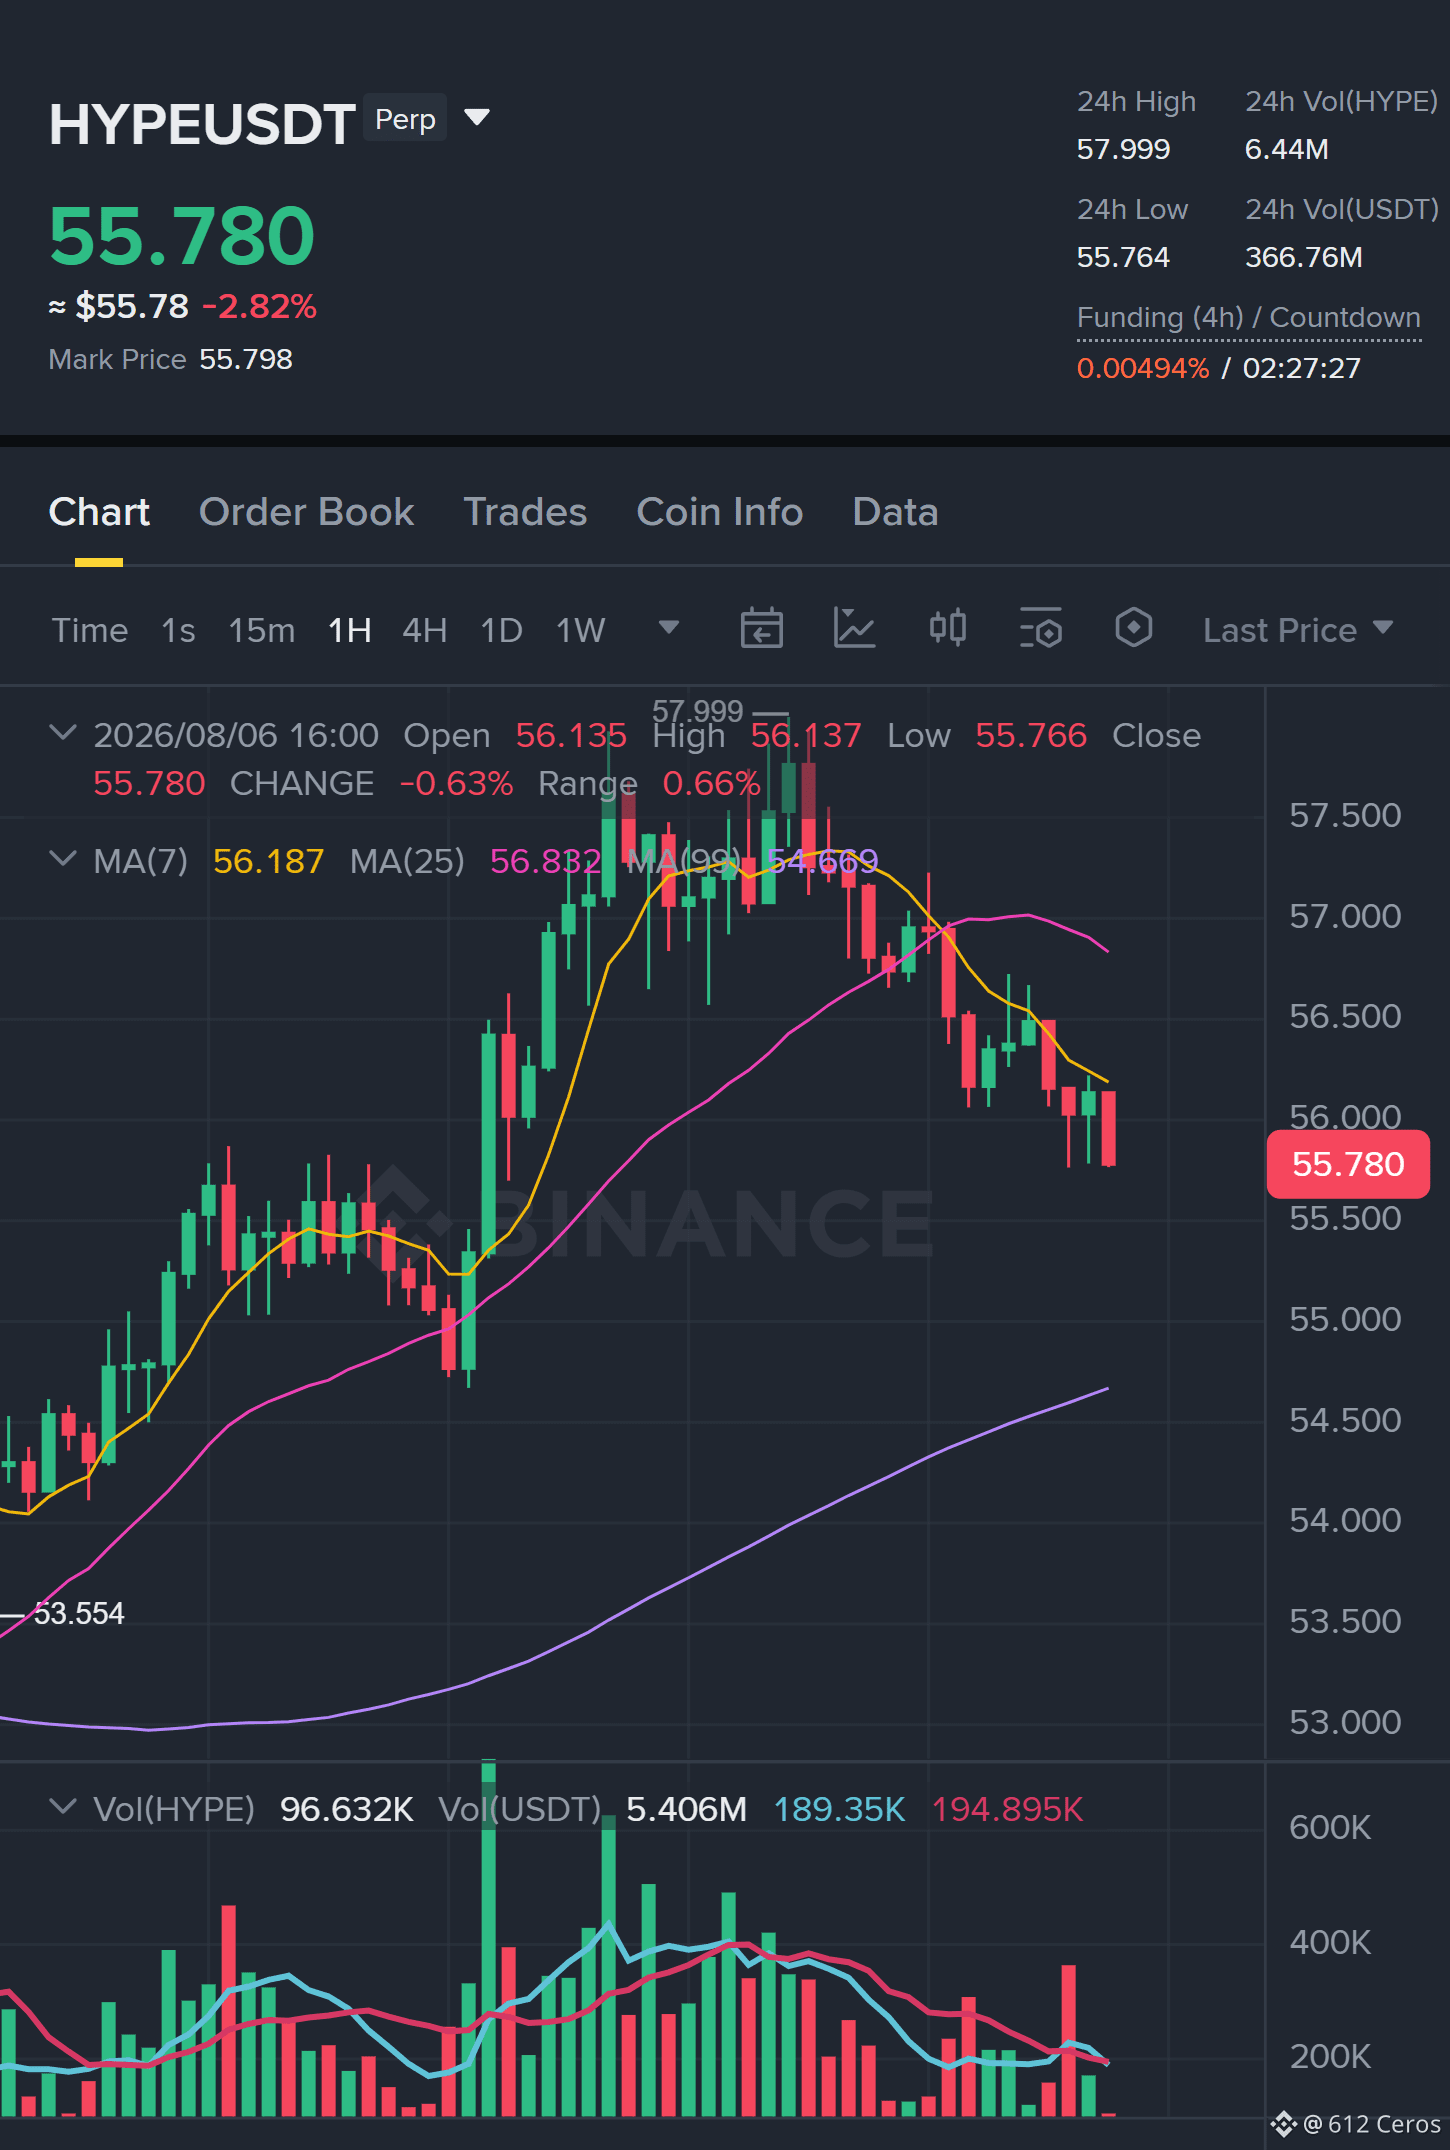The image size is (1450, 2150).
Task: Select the 1H interval
Action: coord(350,630)
